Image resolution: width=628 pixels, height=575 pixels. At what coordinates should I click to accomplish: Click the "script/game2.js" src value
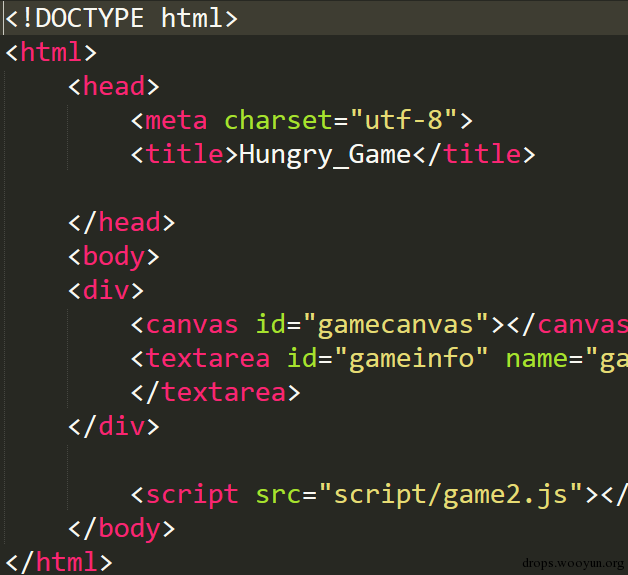click(x=451, y=496)
